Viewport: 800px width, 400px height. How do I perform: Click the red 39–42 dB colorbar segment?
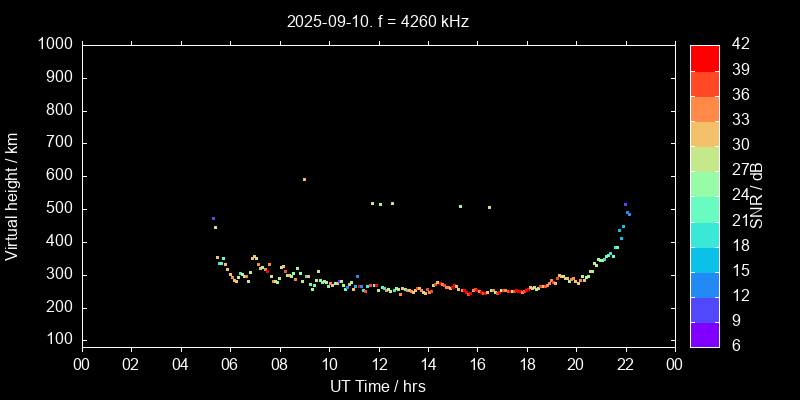point(704,57)
